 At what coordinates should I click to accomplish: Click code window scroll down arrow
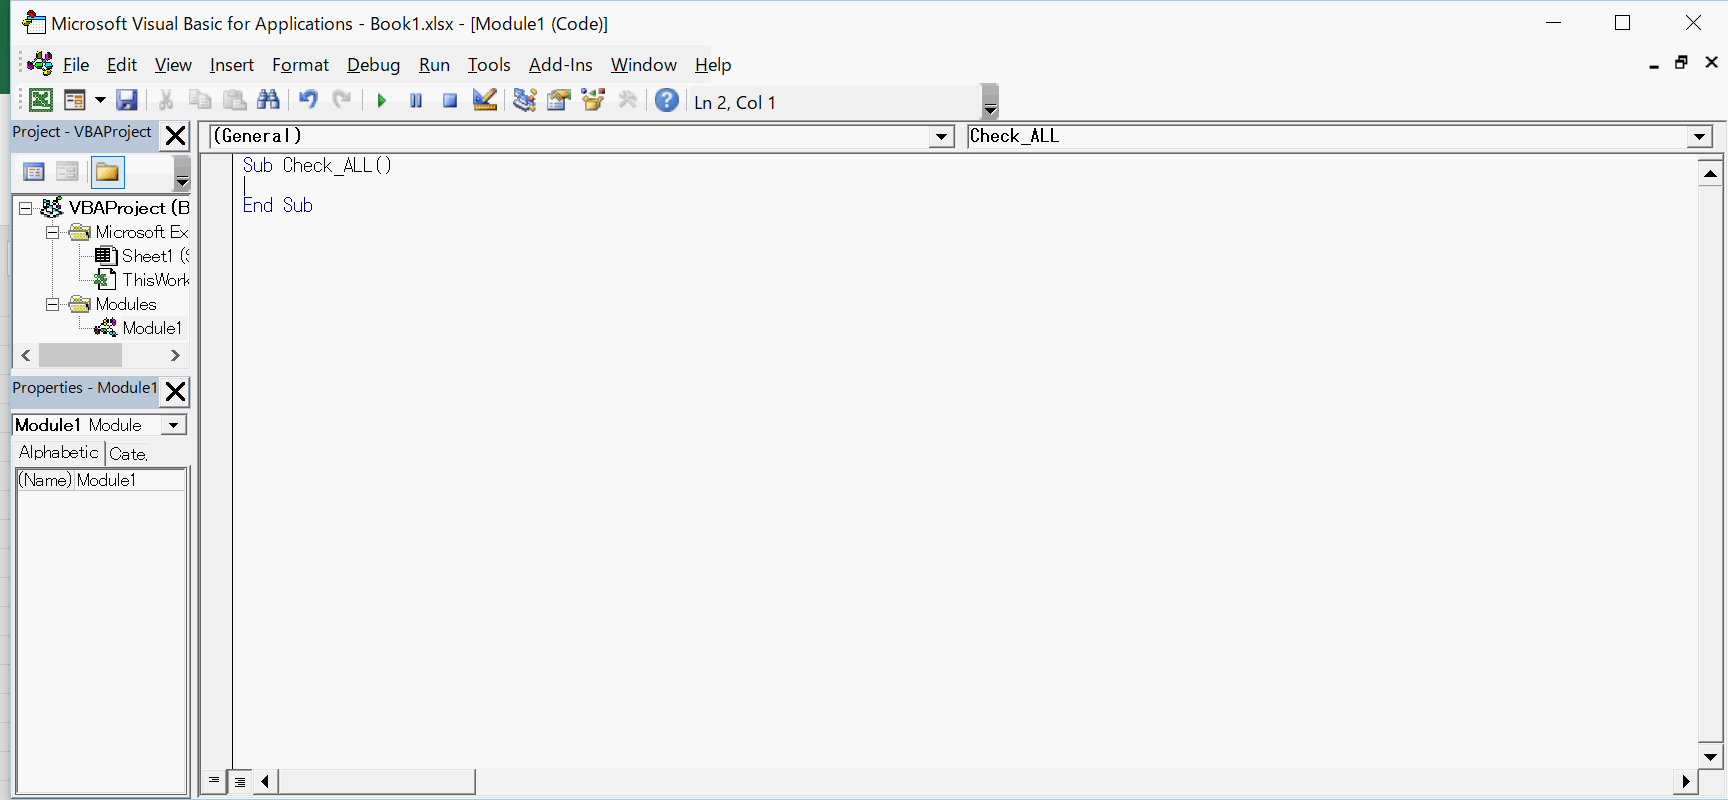tap(1710, 757)
